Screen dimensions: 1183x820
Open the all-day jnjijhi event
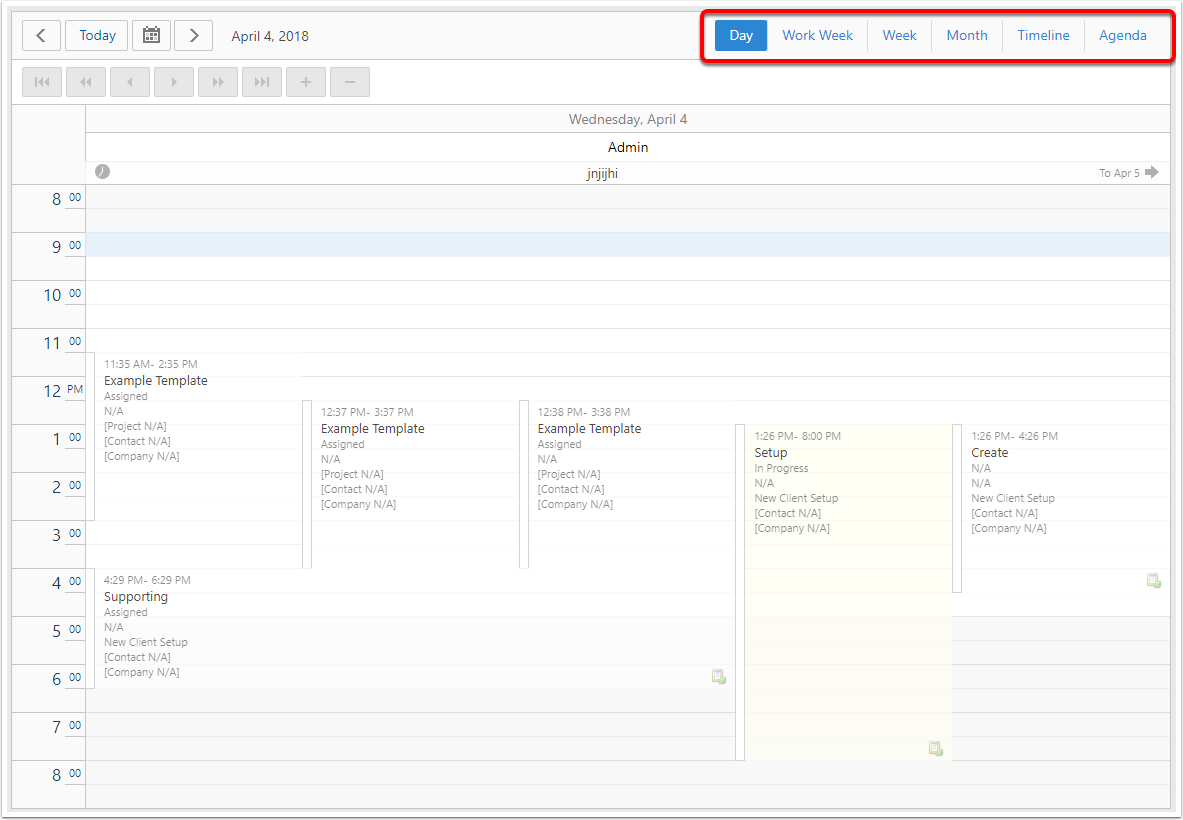628,174
